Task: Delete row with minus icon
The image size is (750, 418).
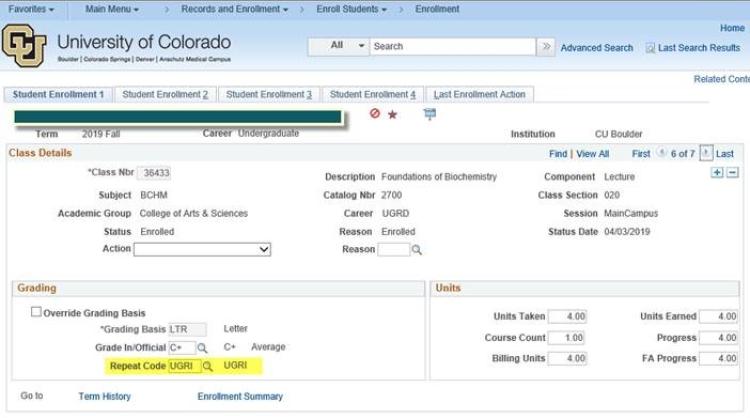Action: [733, 173]
